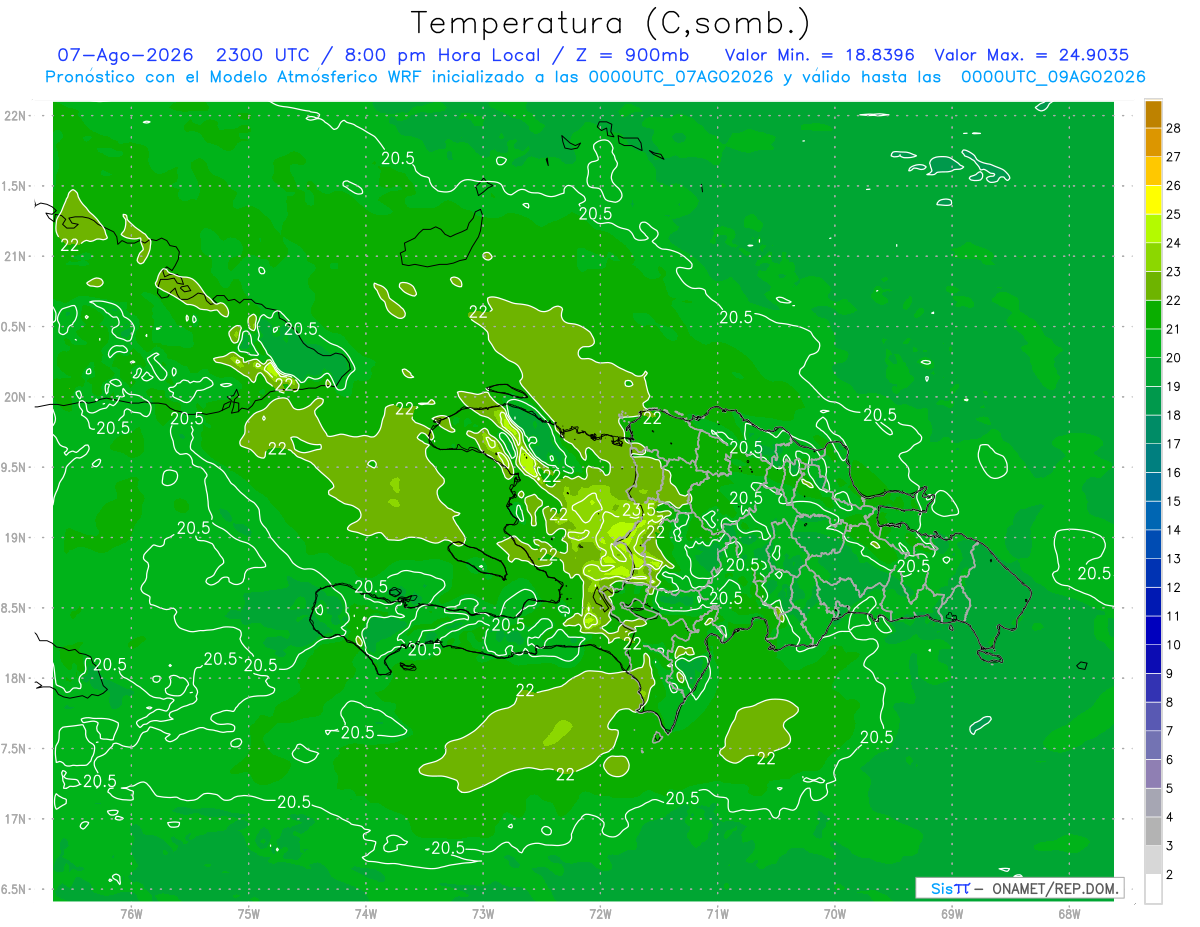Click '0000UTC_09AGO2026' forecast end timestamp

(x=1053, y=77)
